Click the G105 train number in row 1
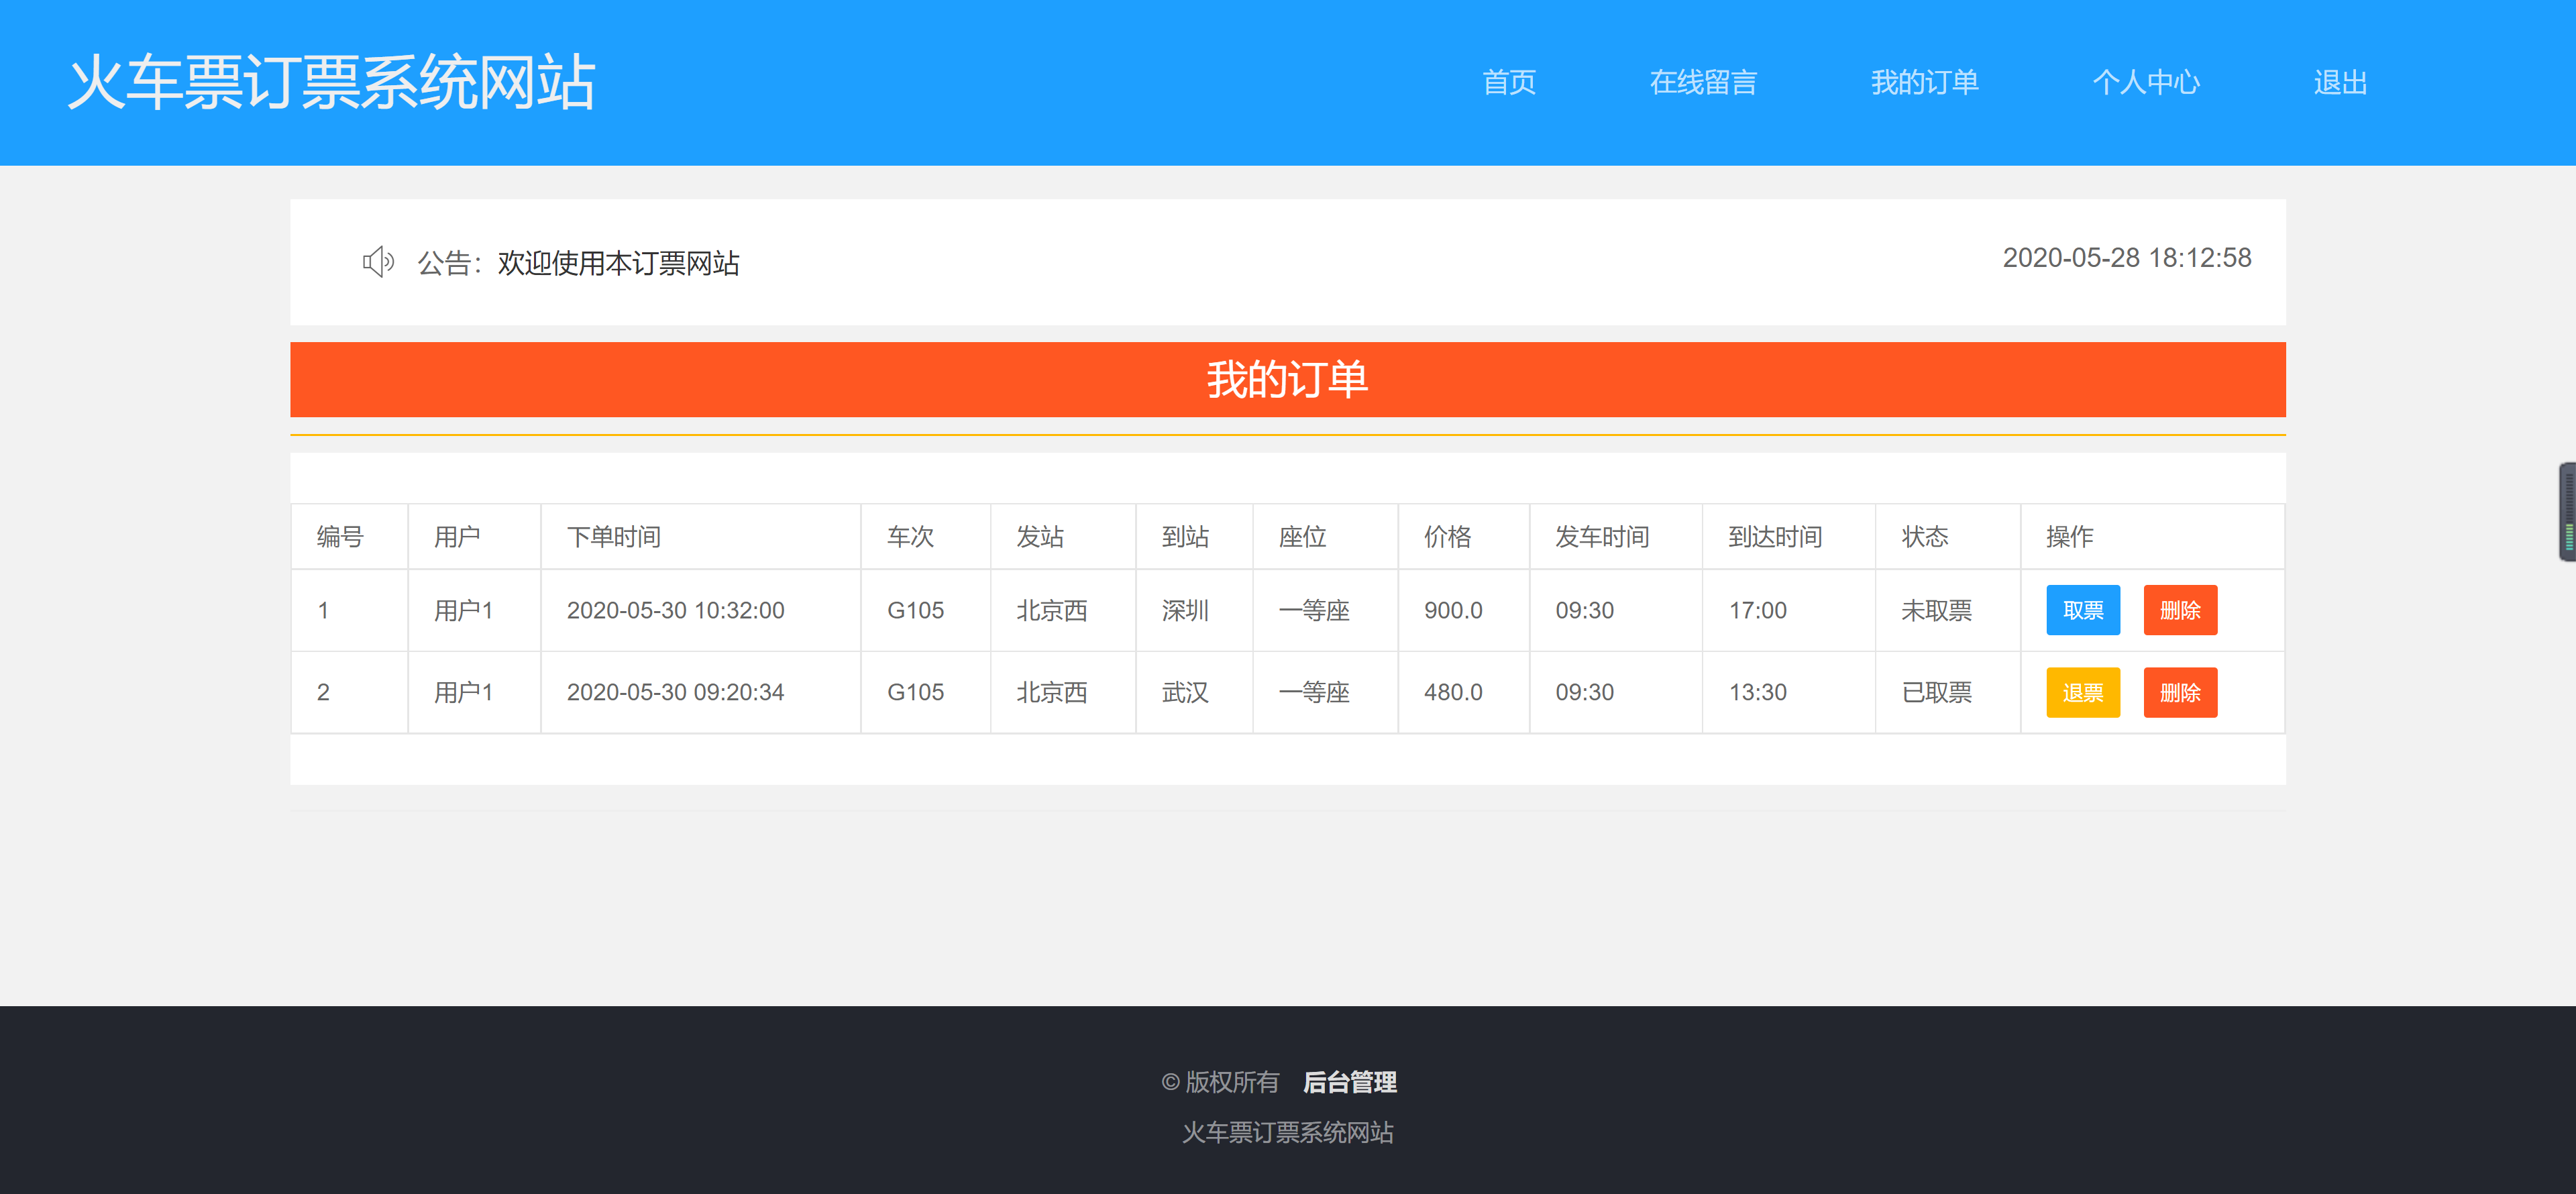Image resolution: width=2576 pixels, height=1194 pixels. (916, 610)
